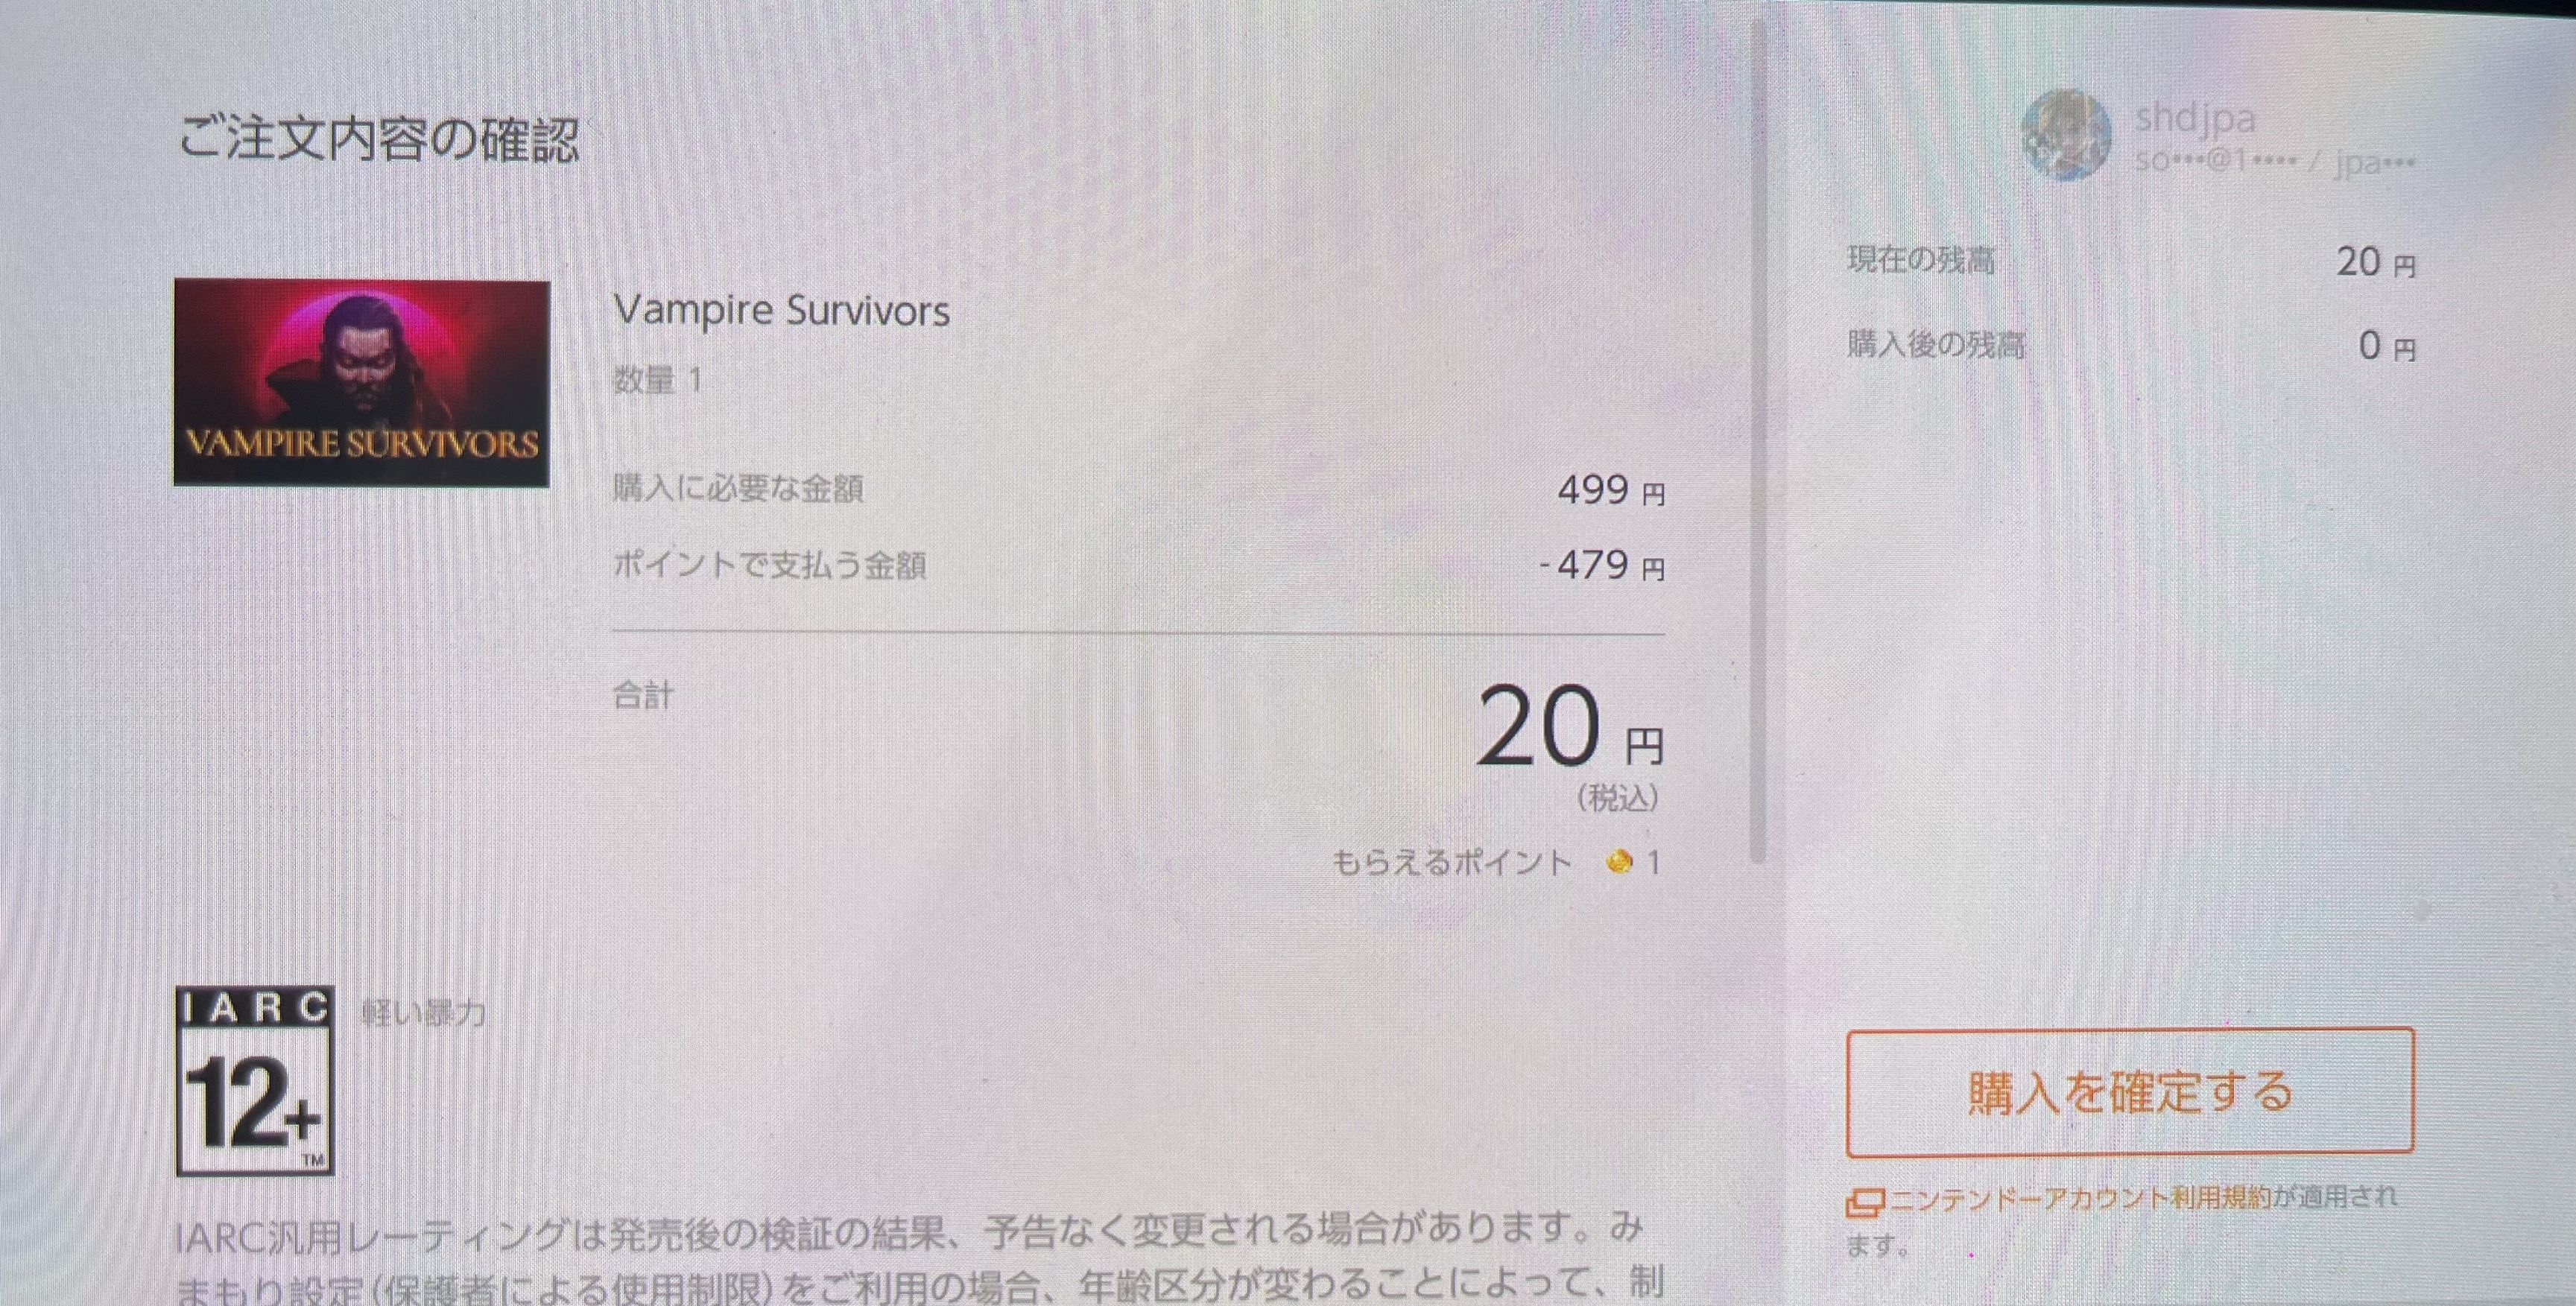The image size is (2576, 1306).
Task: Open the ニンテンドーアカウント利用規約 link
Action: 2078,1197
